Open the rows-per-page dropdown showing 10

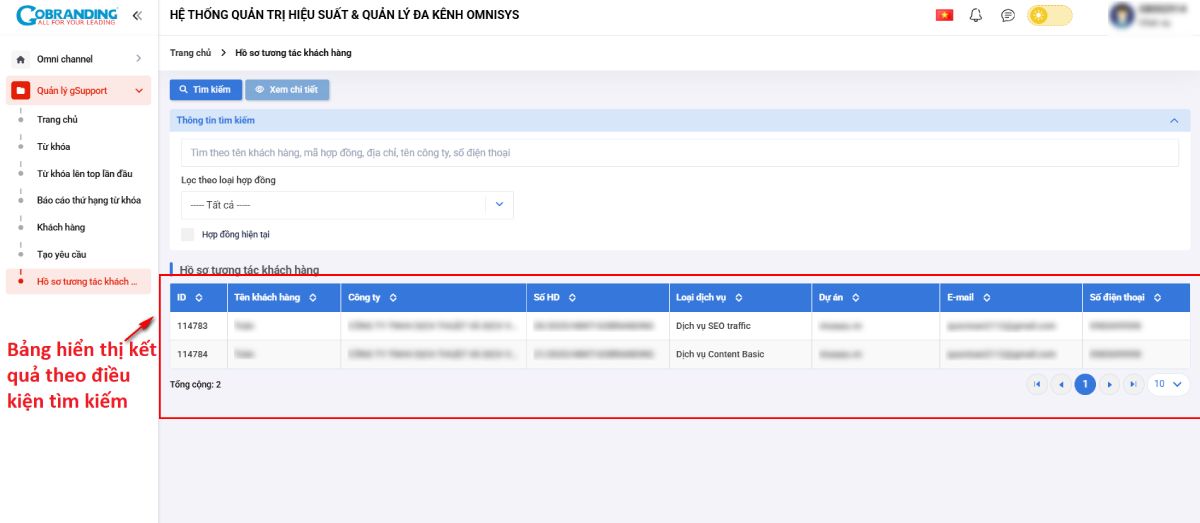click(1167, 384)
